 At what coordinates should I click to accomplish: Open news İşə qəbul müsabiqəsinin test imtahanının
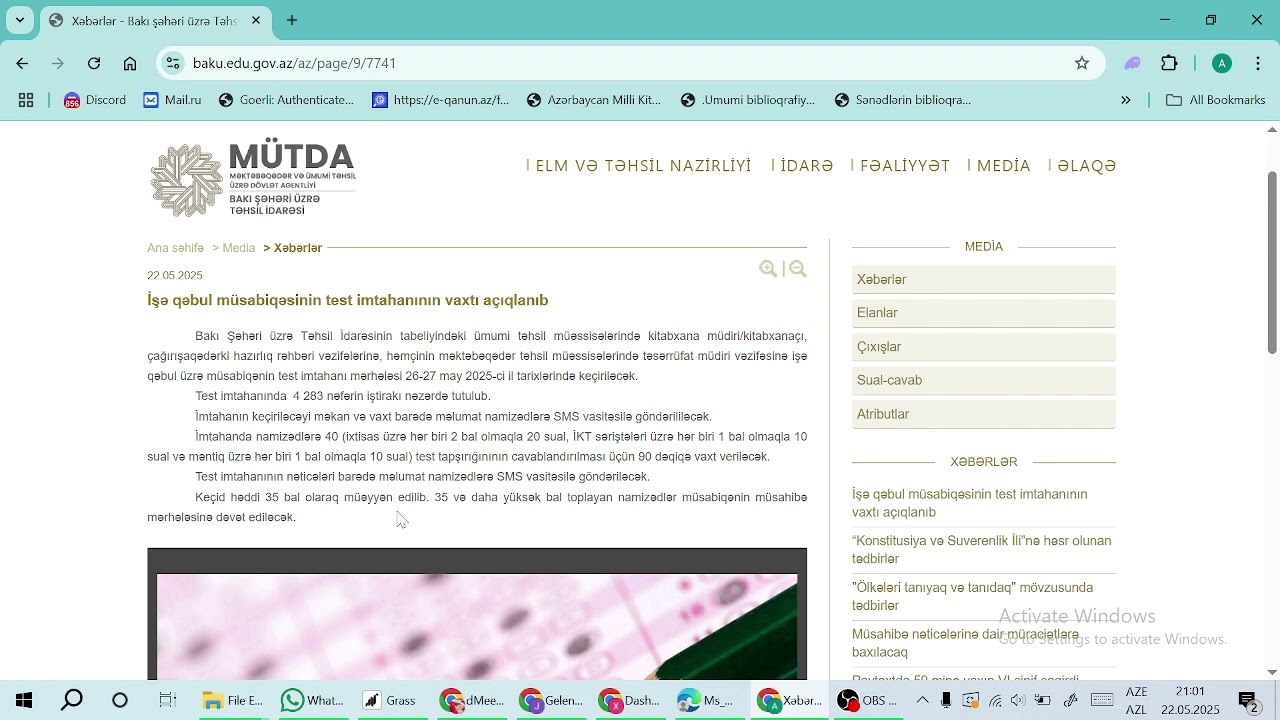coord(969,503)
